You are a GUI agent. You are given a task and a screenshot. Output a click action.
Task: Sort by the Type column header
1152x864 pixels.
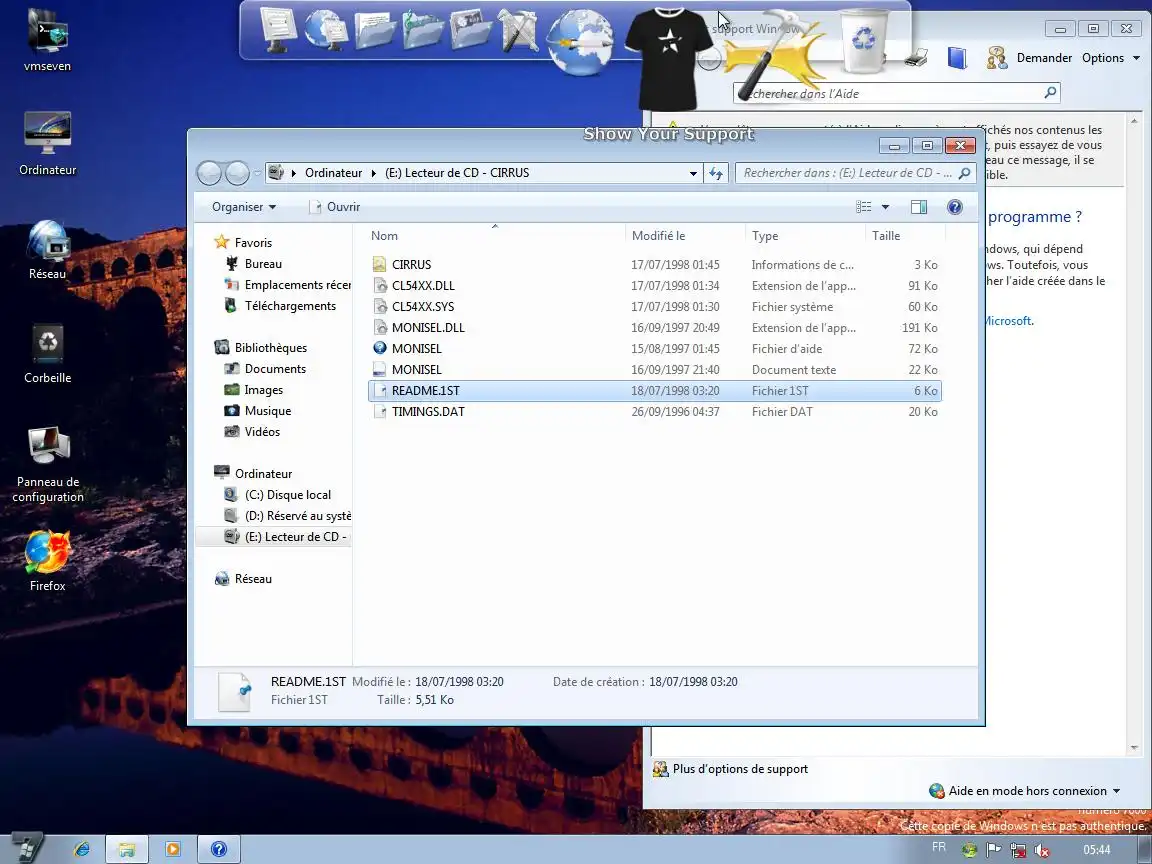coord(765,236)
